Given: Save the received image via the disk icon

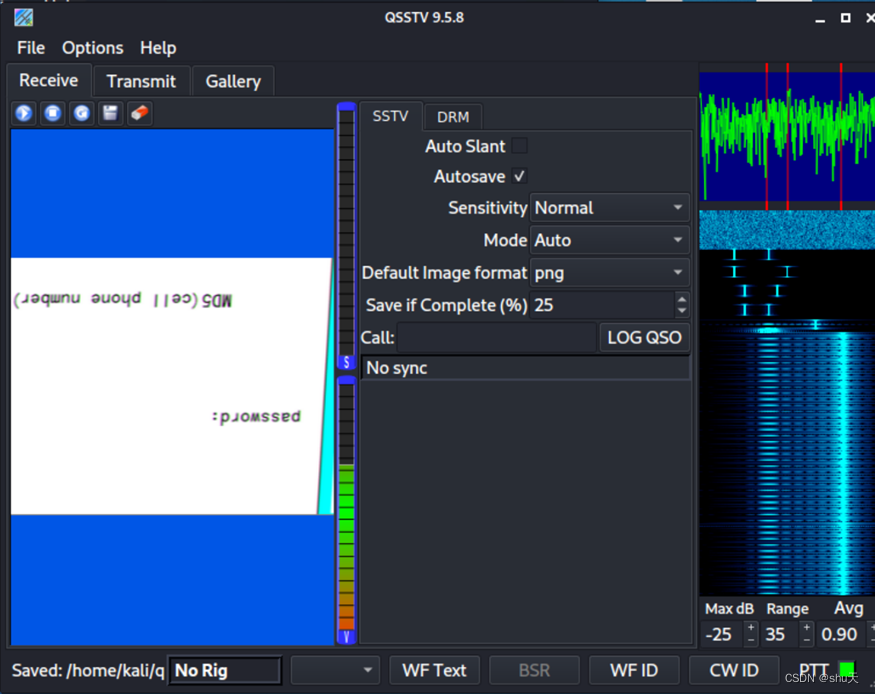Looking at the screenshot, I should pos(110,113).
